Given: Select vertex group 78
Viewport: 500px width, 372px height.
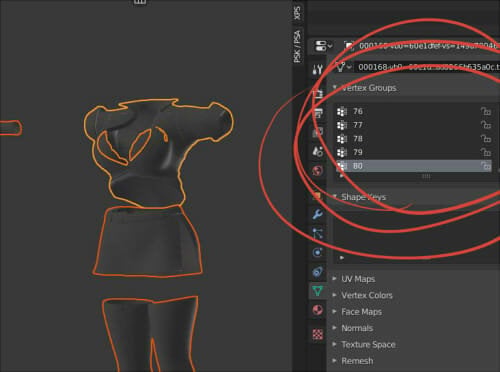Looking at the screenshot, I should (414, 139).
